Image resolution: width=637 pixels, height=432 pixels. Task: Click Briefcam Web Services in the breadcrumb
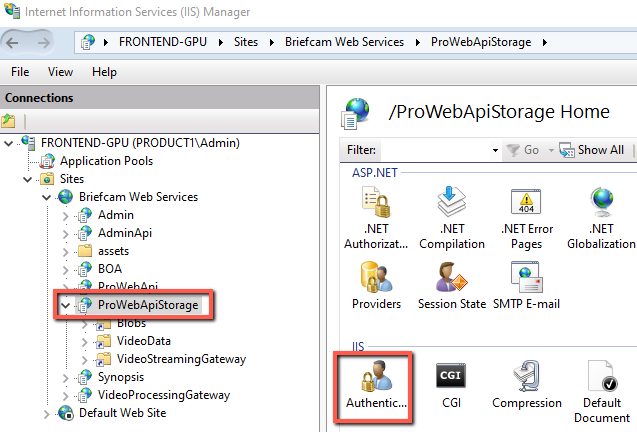tap(344, 42)
